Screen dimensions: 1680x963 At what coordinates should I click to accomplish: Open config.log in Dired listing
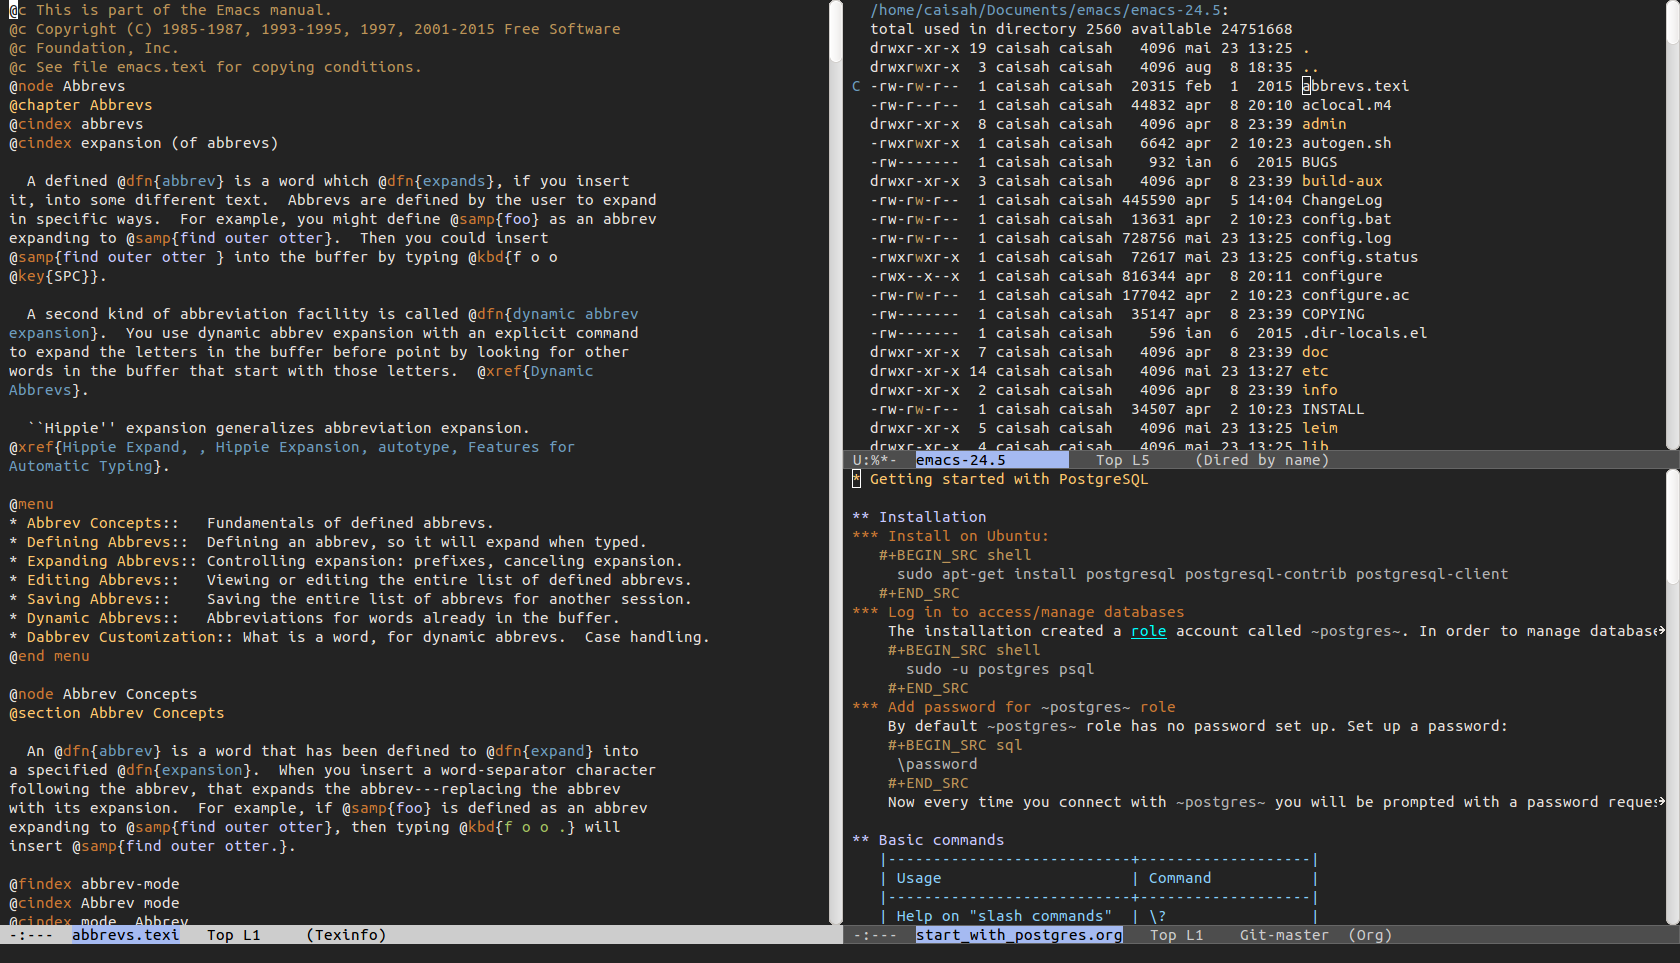point(1347,238)
